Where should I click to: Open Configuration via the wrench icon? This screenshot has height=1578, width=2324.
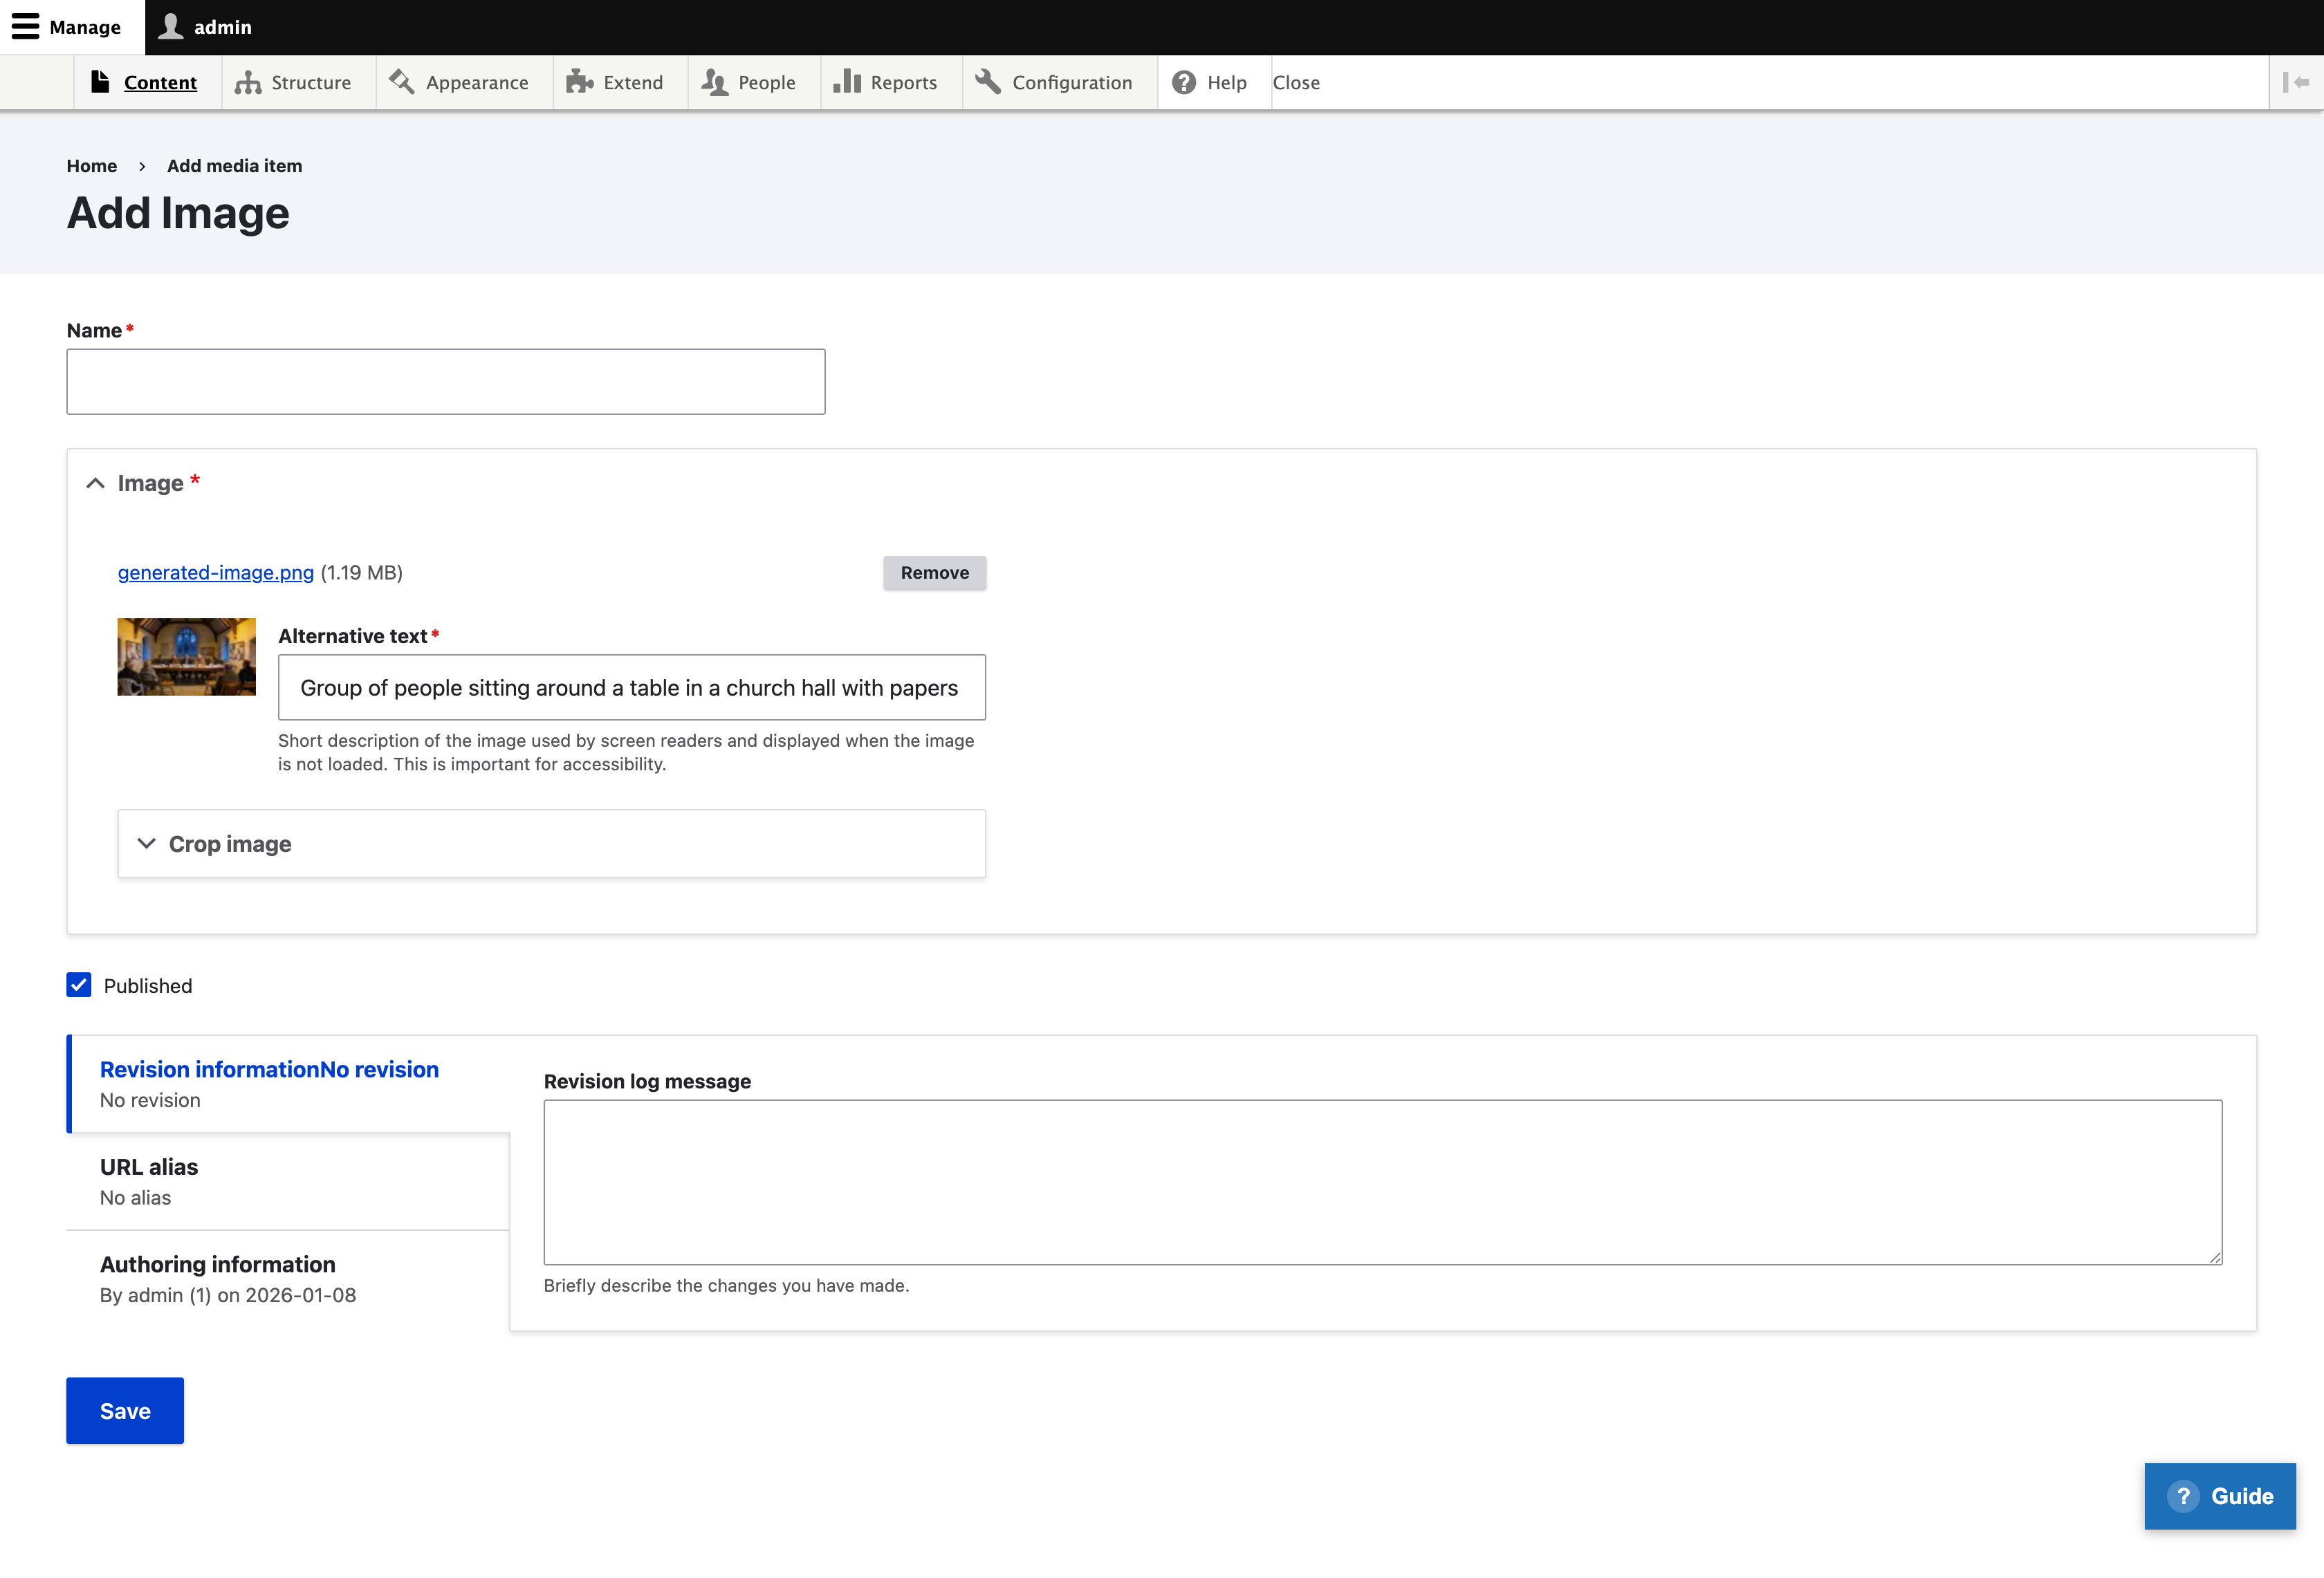click(988, 82)
